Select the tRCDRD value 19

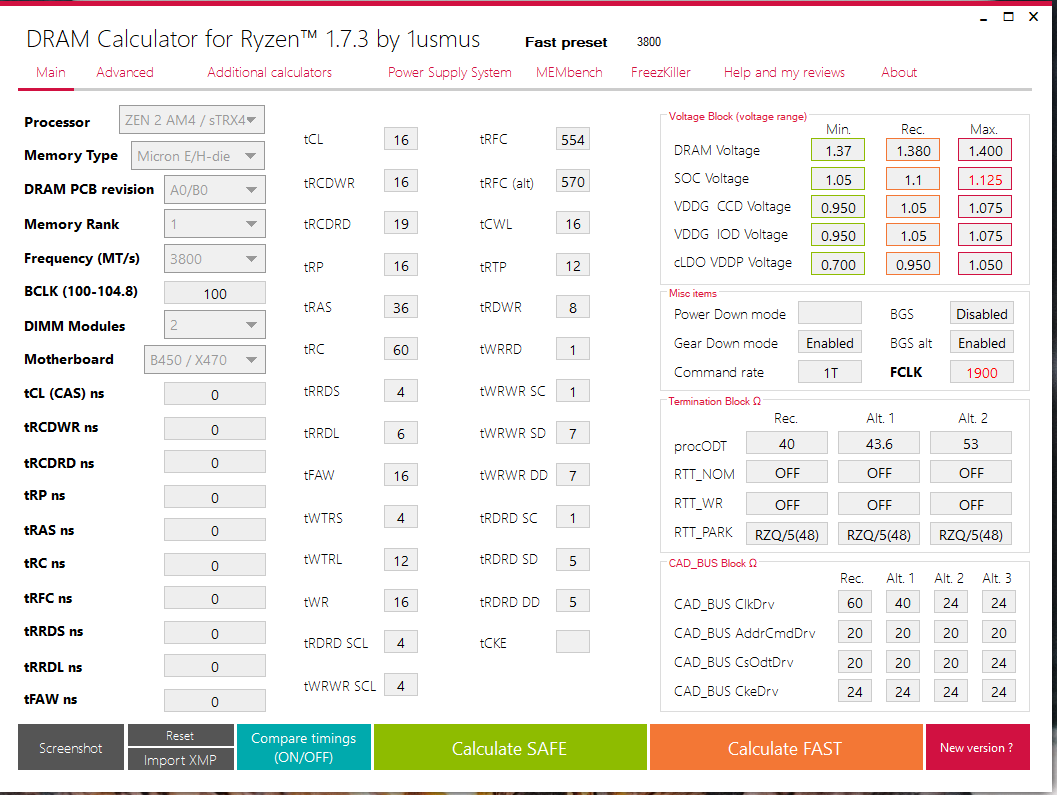point(401,224)
